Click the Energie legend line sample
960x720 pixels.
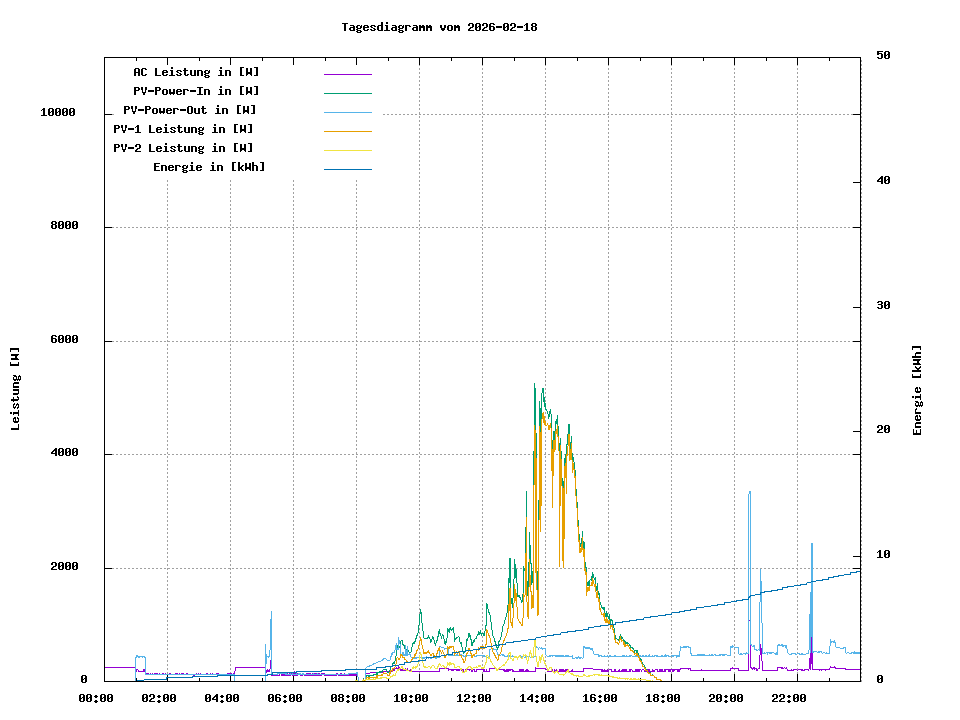point(347,169)
